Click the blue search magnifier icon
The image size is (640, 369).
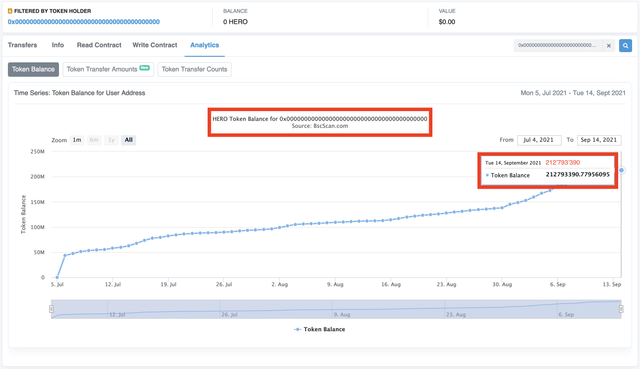625,46
